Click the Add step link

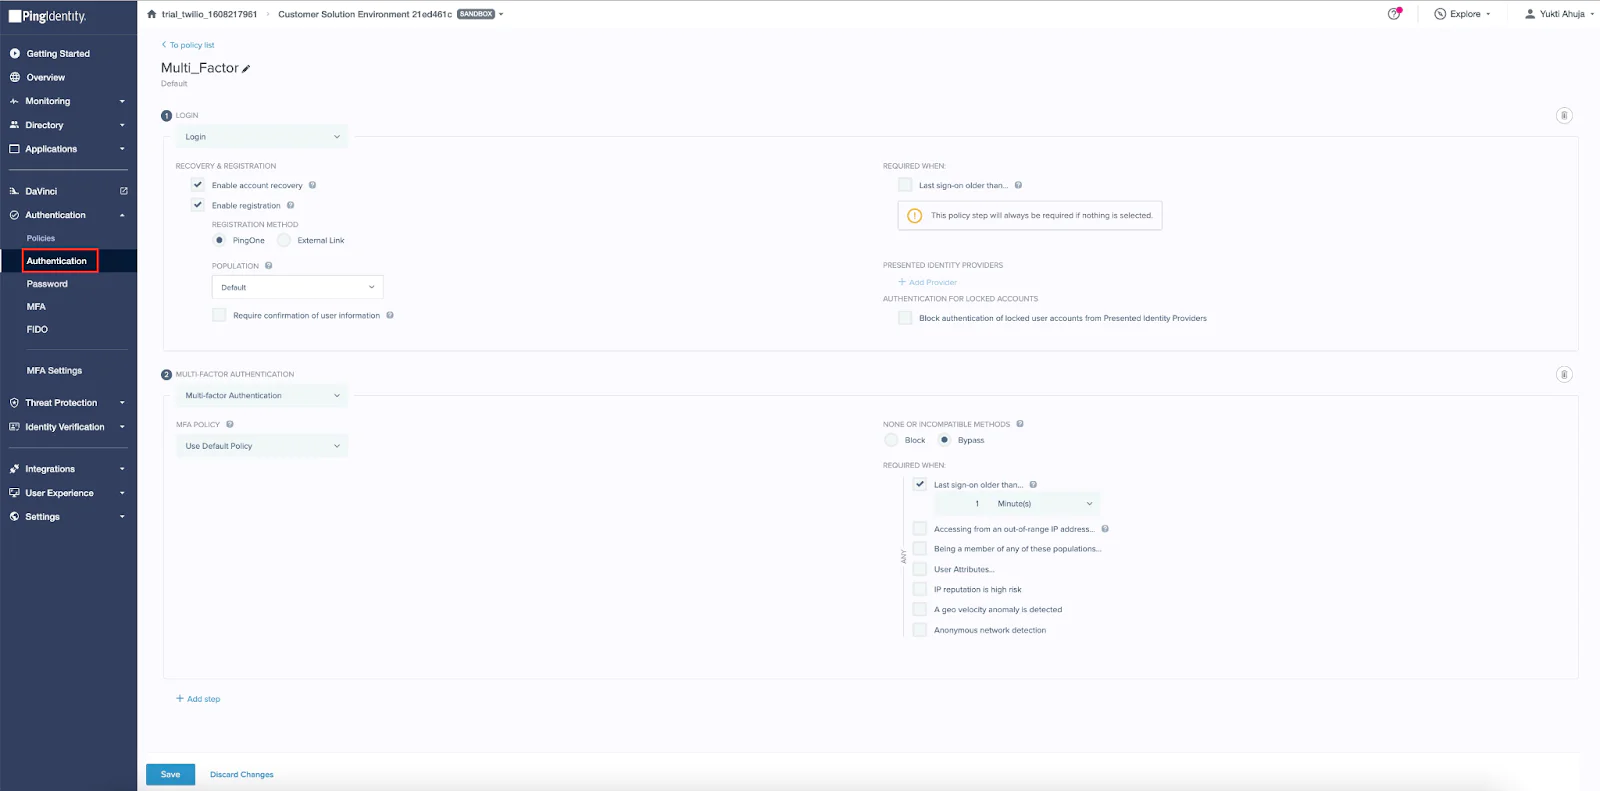click(x=199, y=699)
